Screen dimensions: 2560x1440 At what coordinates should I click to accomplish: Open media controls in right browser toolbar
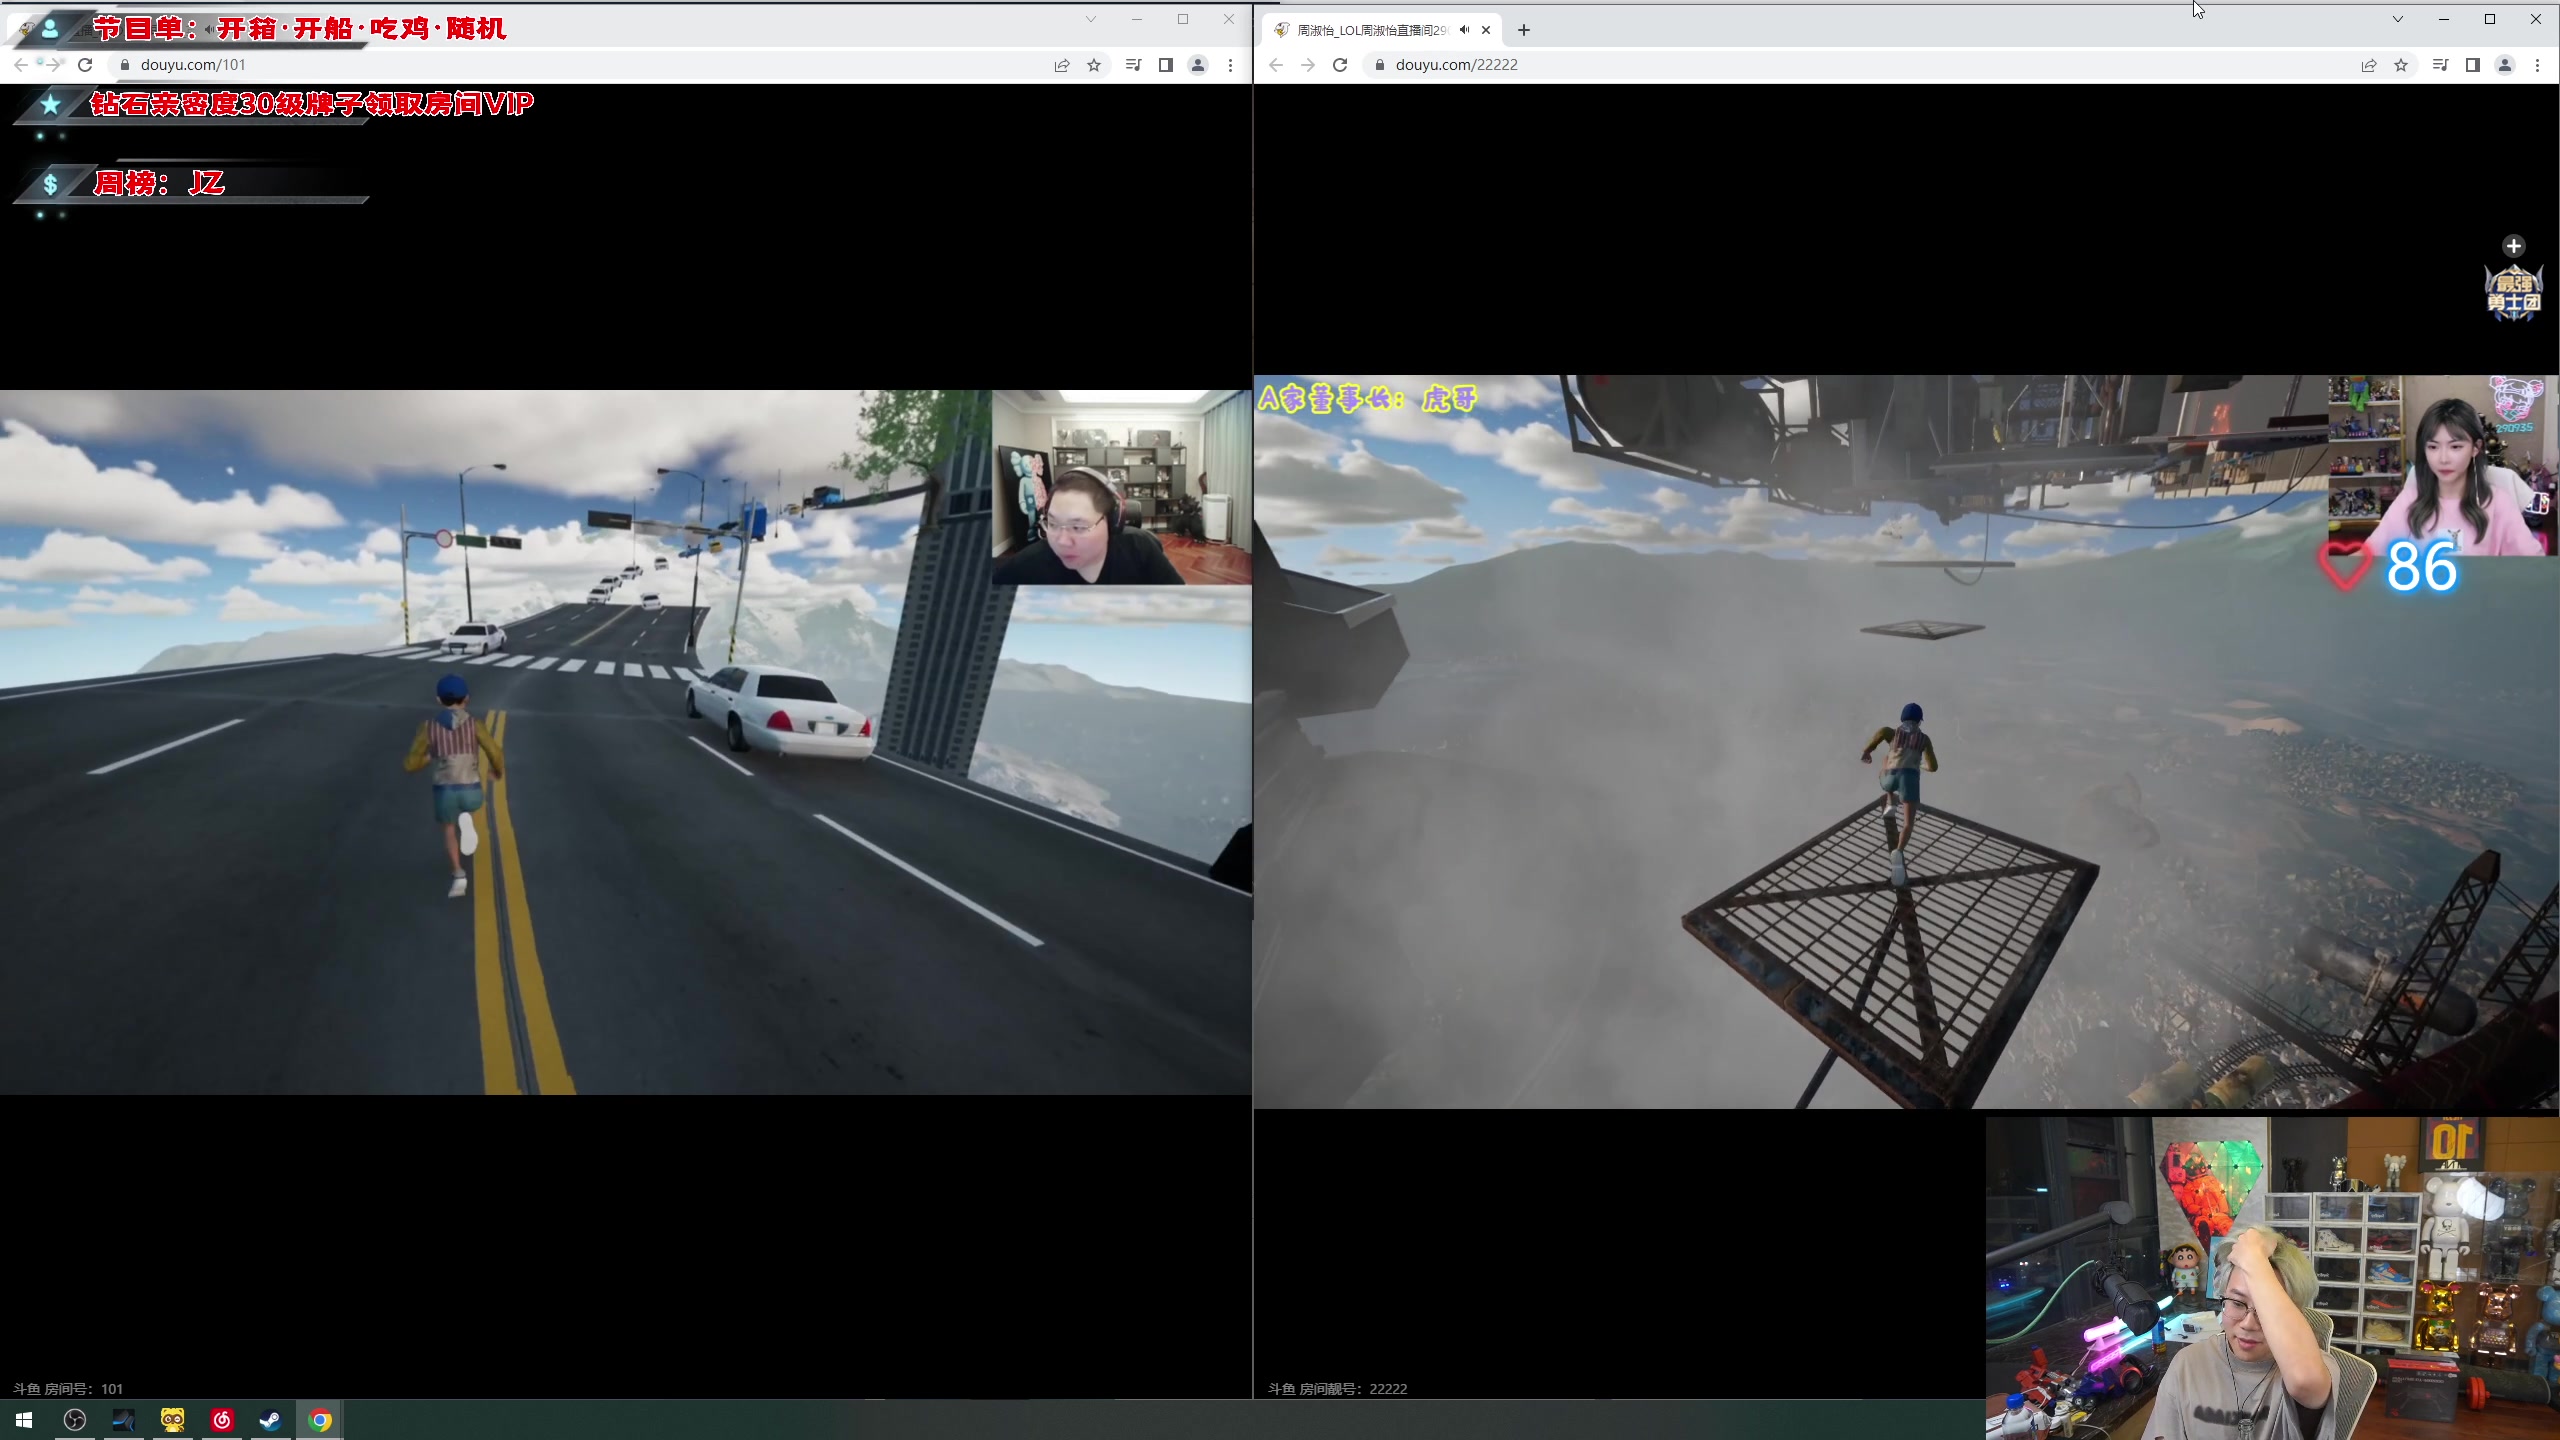(2440, 65)
